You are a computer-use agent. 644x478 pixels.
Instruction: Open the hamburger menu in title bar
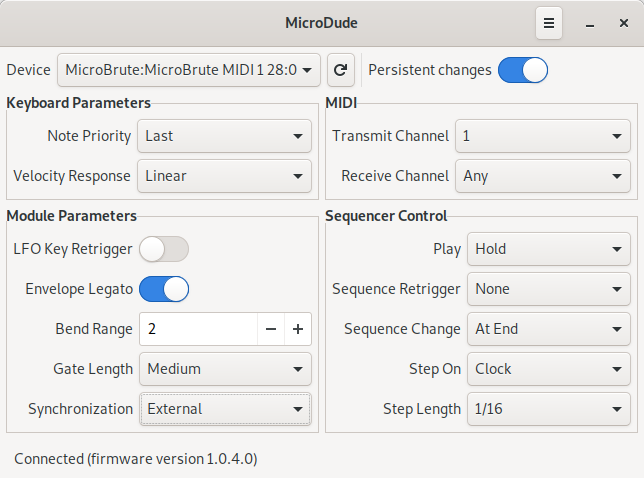point(549,23)
